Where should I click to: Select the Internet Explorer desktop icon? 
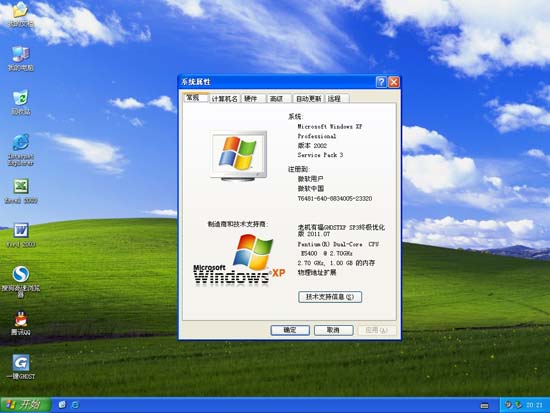click(21, 149)
